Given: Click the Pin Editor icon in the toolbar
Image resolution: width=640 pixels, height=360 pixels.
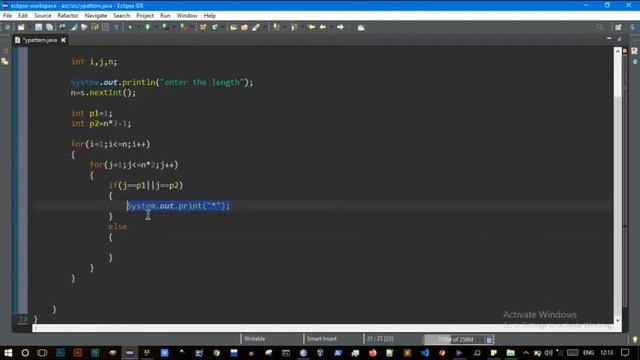Looking at the screenshot, I should (x=361, y=27).
